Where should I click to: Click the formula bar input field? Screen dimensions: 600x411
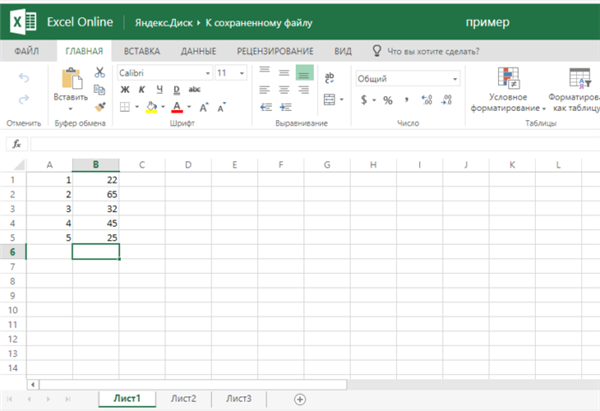(x=315, y=144)
